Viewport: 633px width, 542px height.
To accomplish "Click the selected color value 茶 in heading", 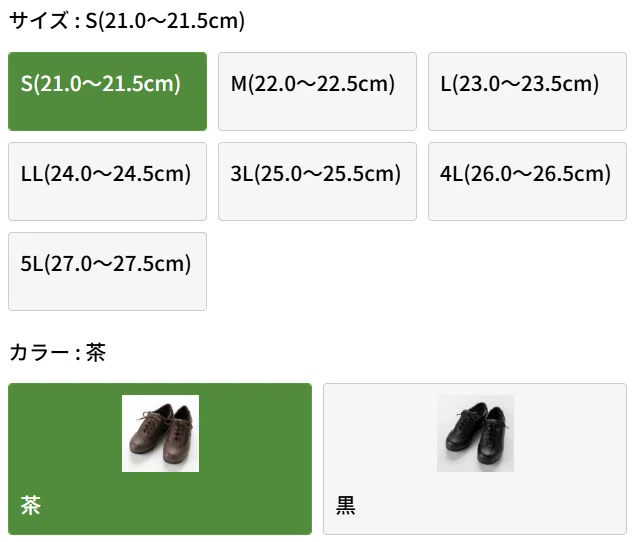I will [96, 352].
